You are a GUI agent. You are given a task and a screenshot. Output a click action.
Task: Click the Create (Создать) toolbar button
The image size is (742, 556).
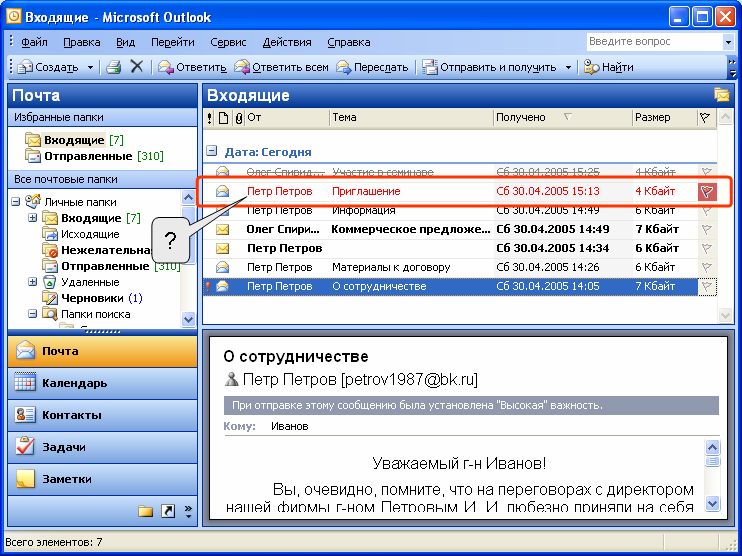[x=48, y=67]
